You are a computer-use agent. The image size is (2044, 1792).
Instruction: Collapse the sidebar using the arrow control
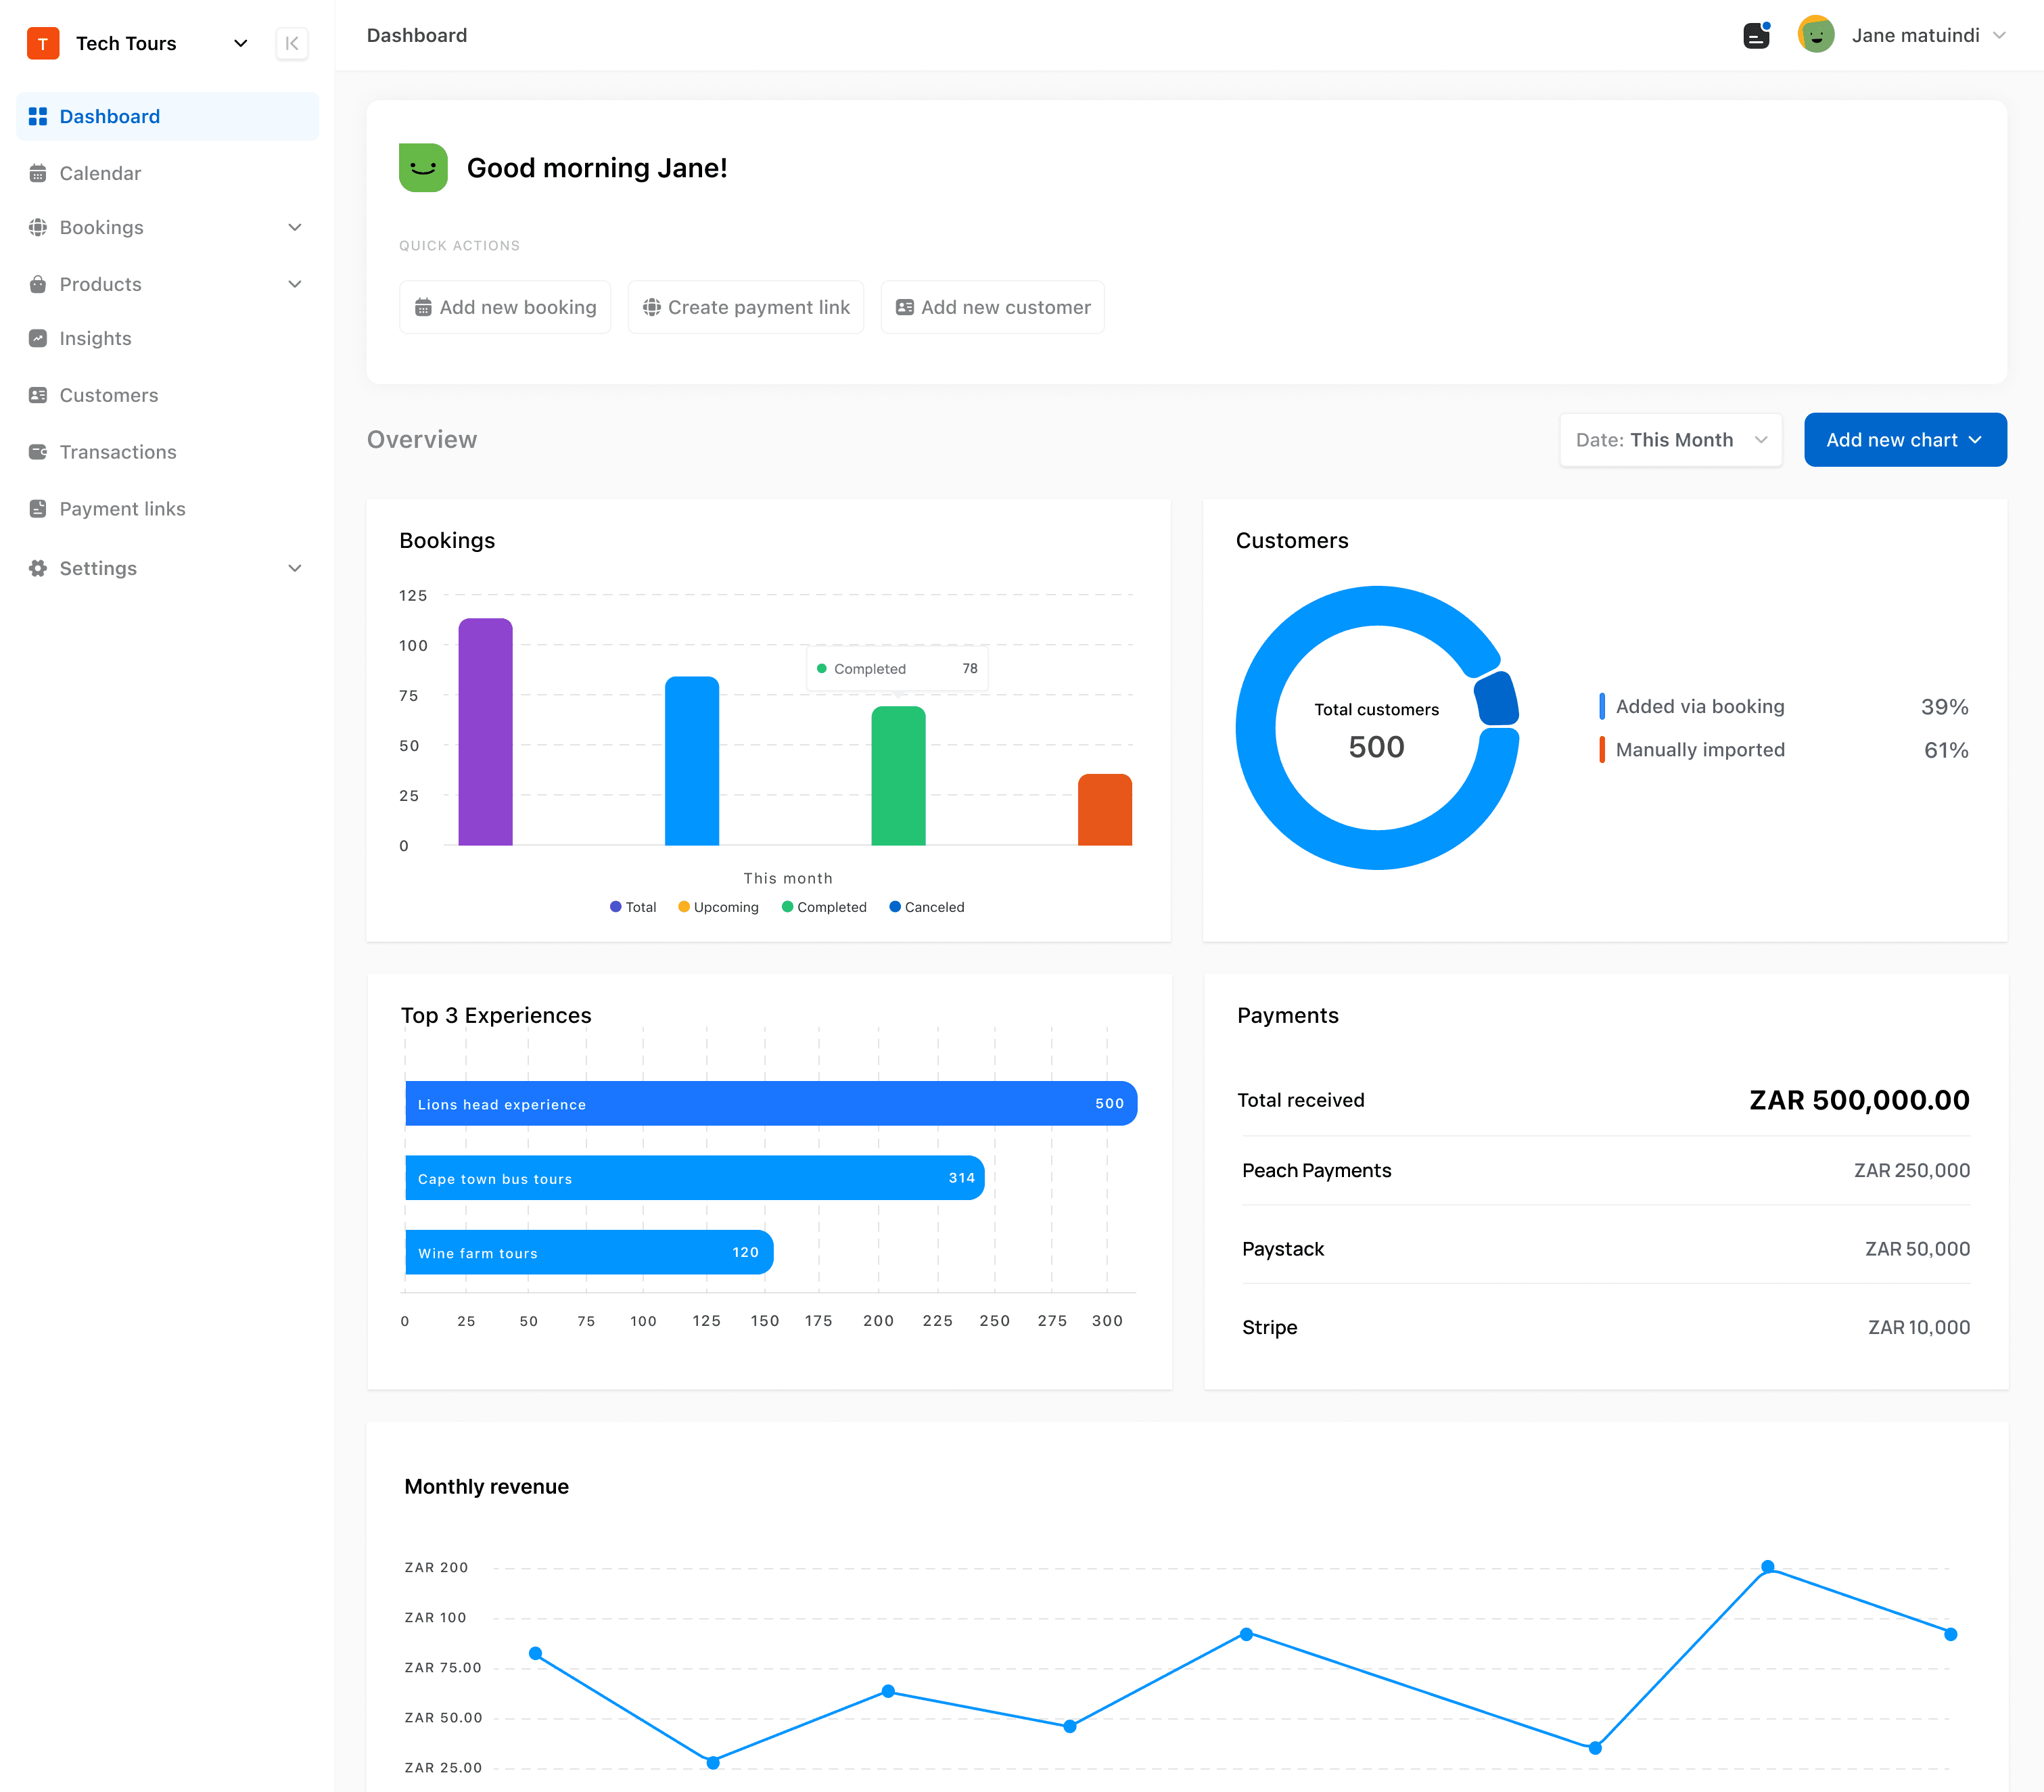click(292, 43)
